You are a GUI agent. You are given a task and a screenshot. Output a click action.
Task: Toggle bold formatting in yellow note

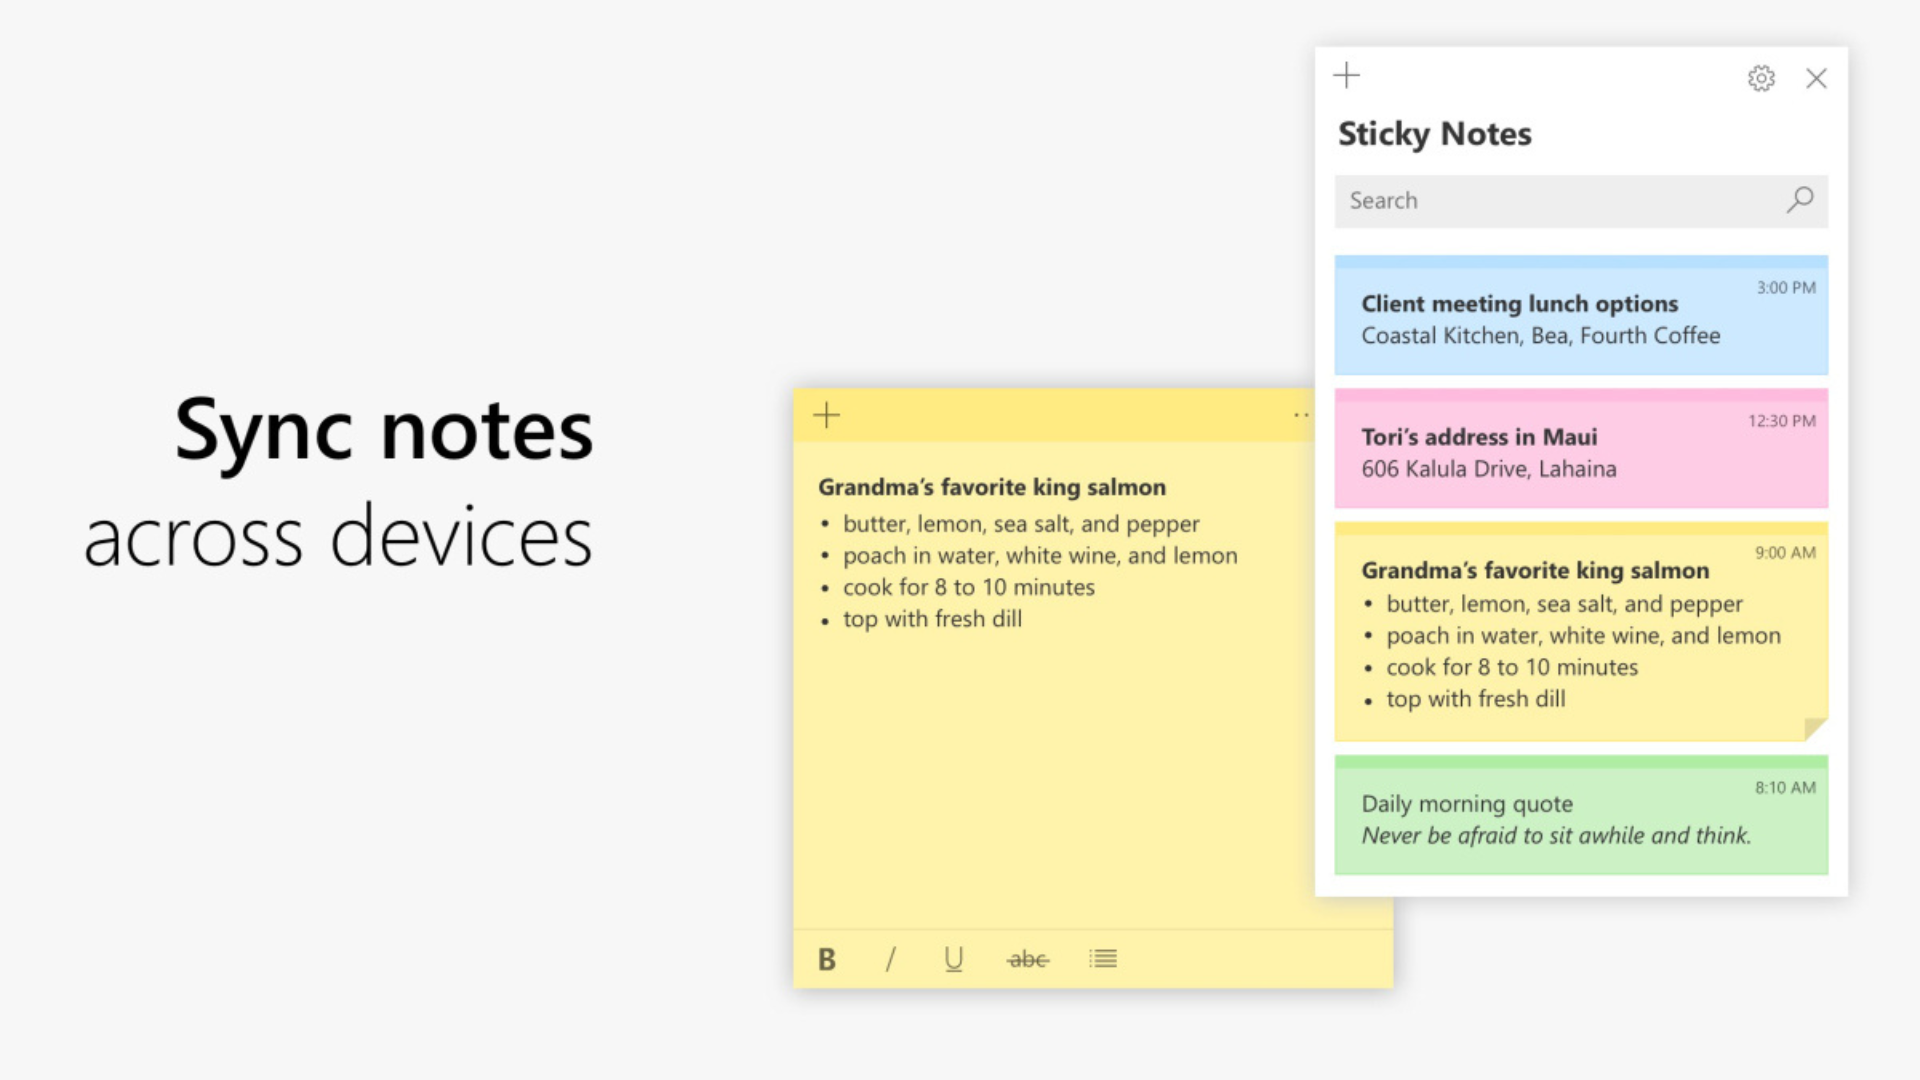pyautogui.click(x=827, y=959)
